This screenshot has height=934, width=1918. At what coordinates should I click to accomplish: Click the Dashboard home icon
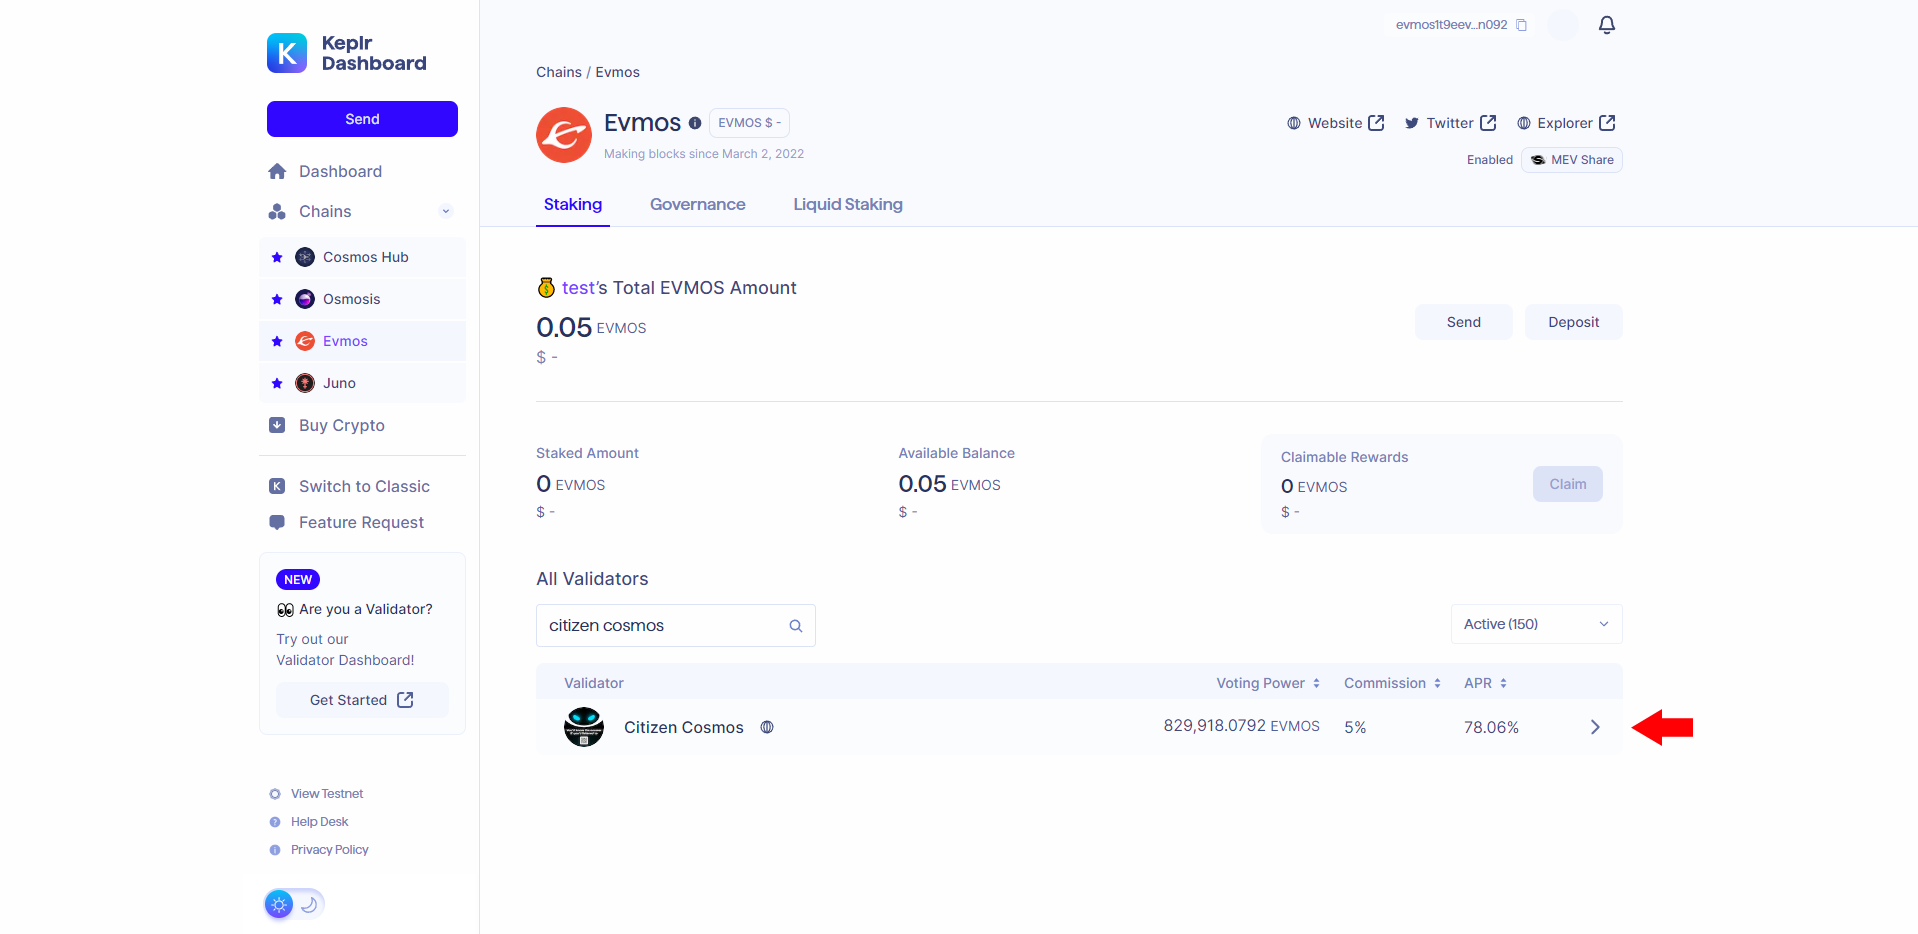tap(277, 171)
